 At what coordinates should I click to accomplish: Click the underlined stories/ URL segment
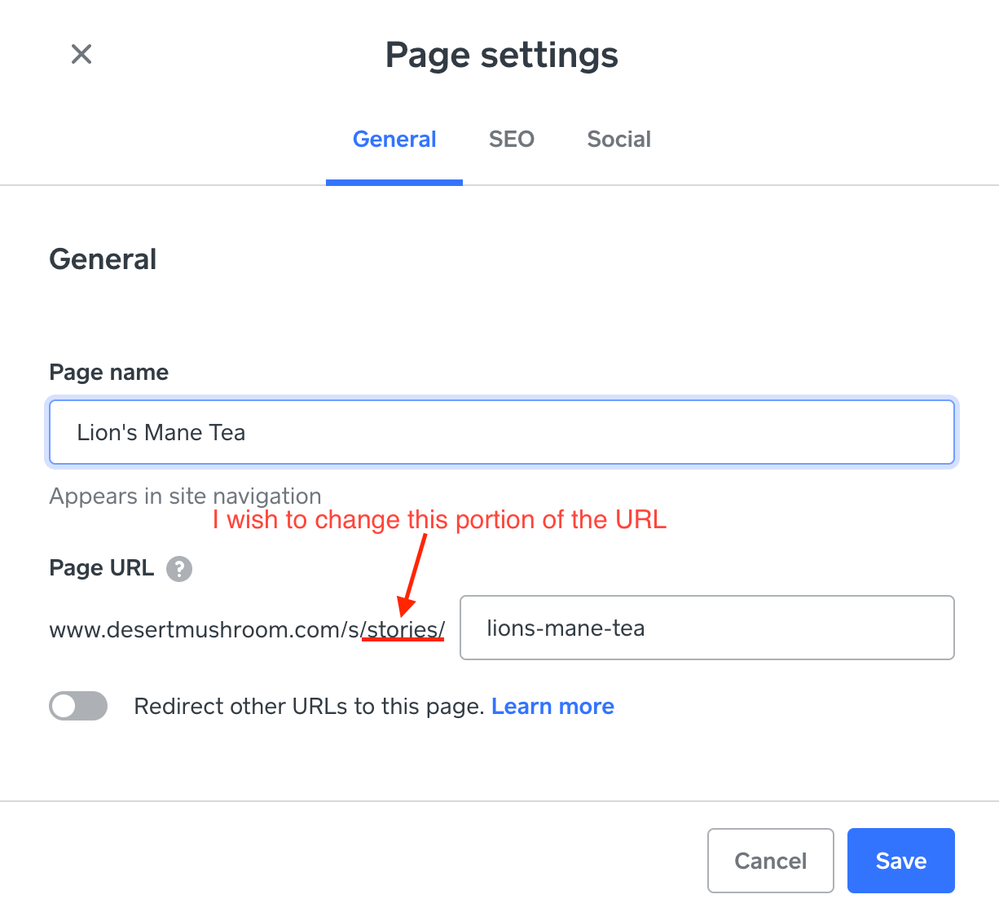pyautogui.click(x=405, y=630)
